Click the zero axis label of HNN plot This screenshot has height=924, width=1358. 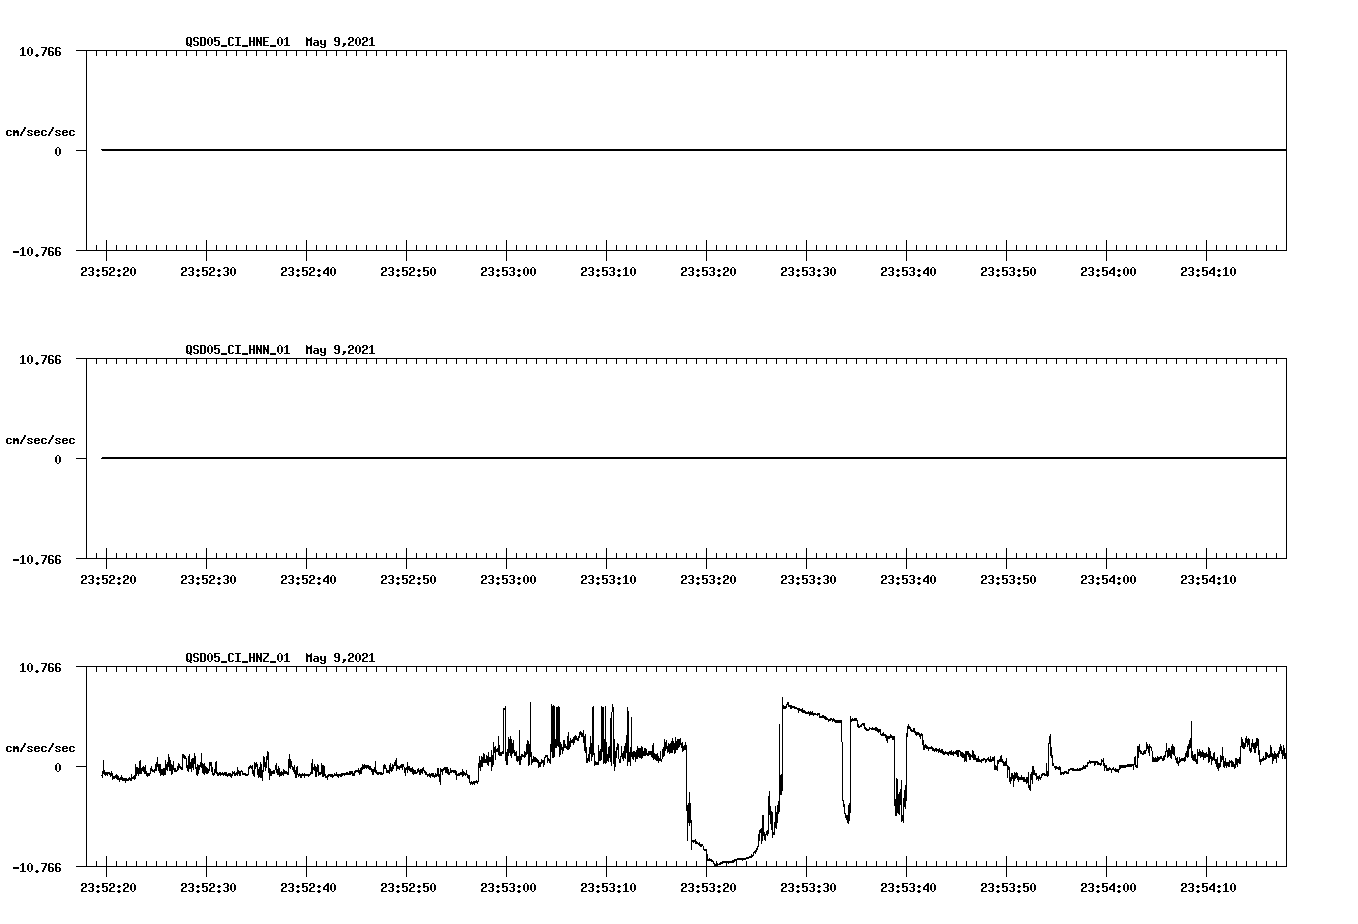tap(58, 460)
